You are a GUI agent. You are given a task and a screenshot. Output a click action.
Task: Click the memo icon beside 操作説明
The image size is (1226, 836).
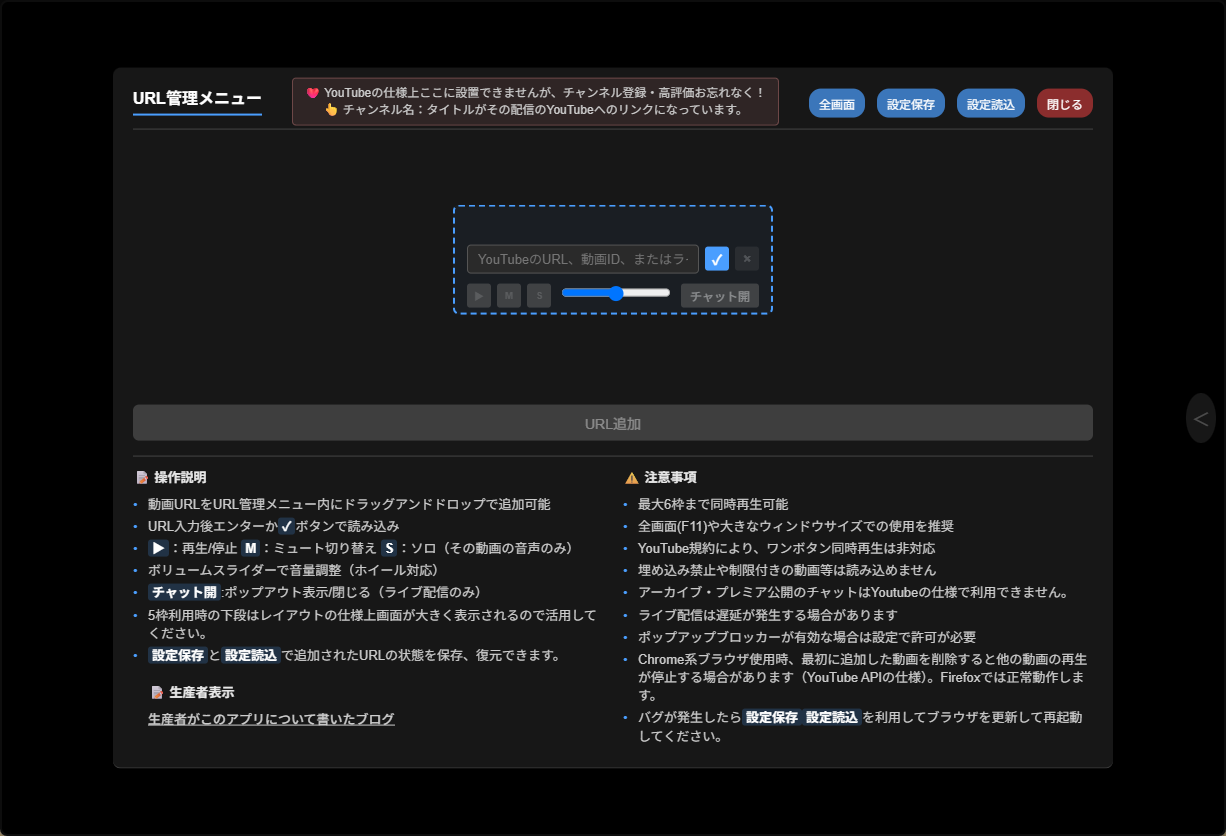142,478
